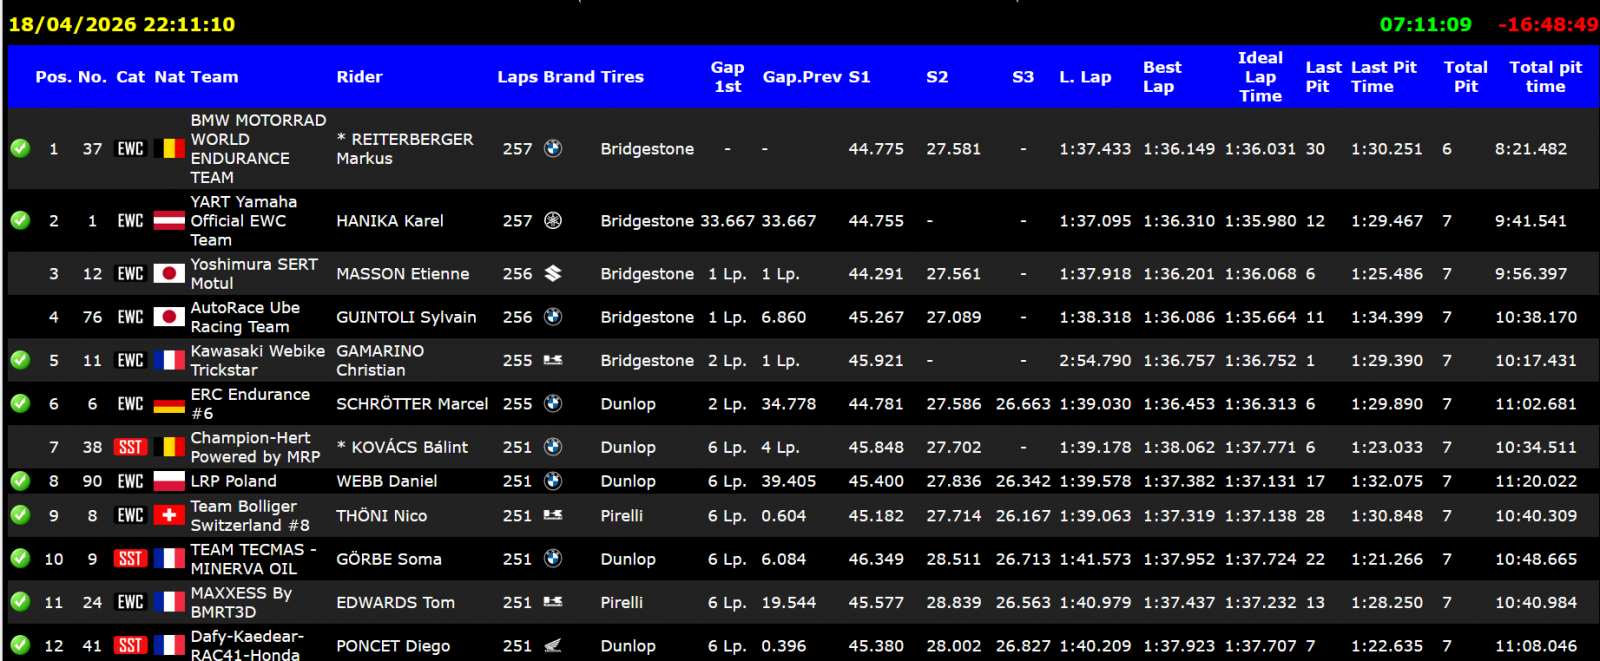The image size is (1600, 661).
Task: Click the Polish flag next to LRP Poland
Action: (x=169, y=481)
